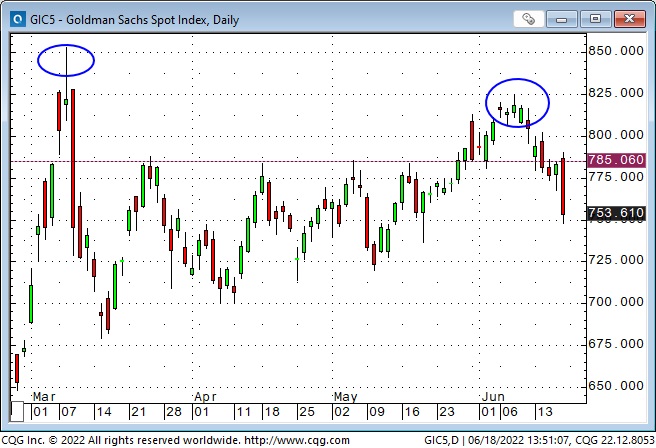Click the 825.000 price axis label

[616, 93]
